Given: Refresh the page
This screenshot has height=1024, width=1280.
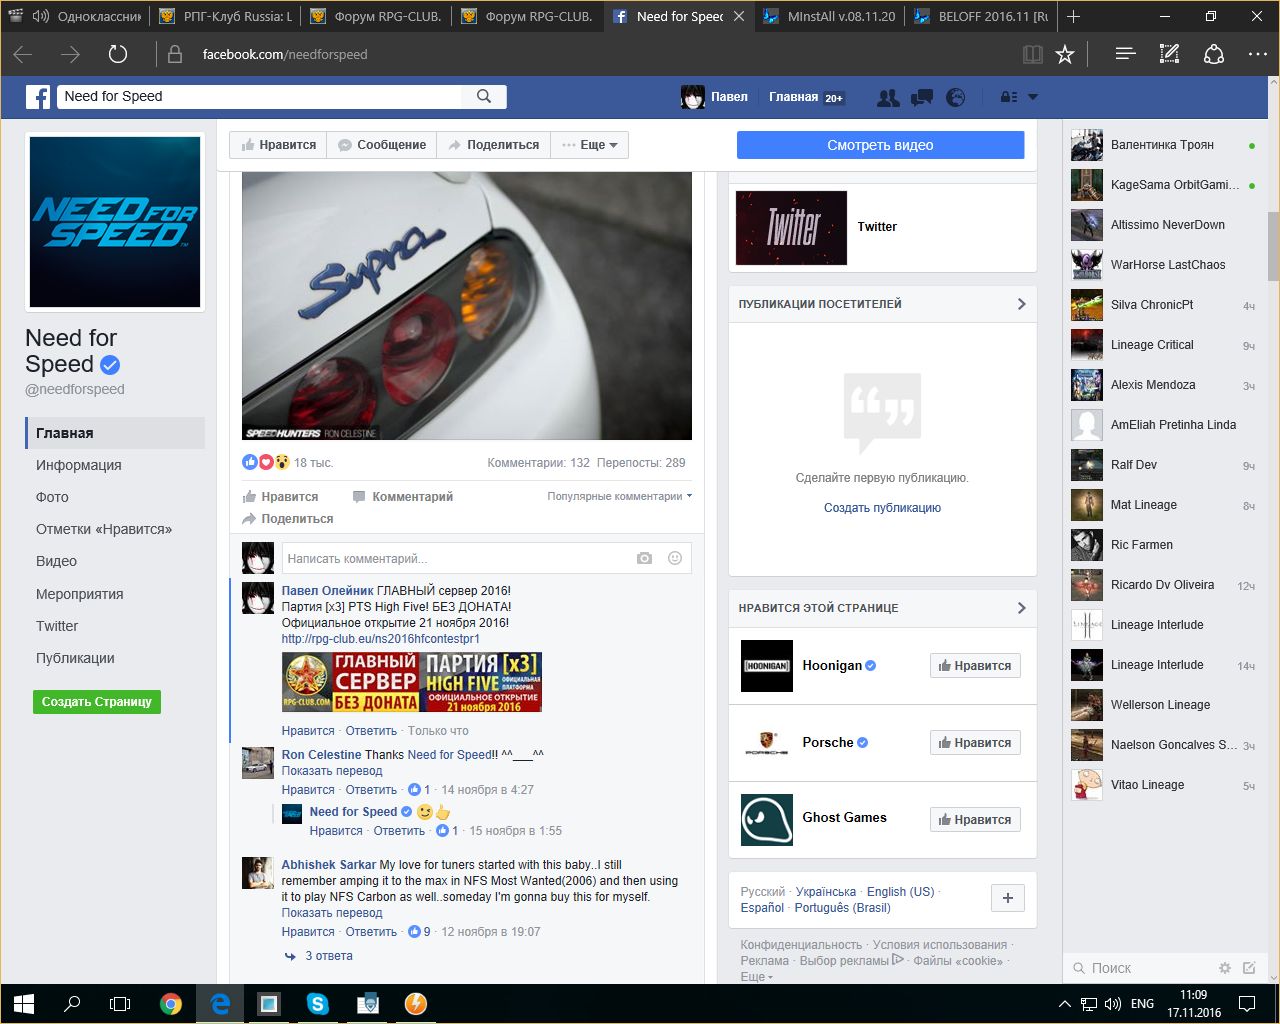Looking at the screenshot, I should pyautogui.click(x=118, y=54).
